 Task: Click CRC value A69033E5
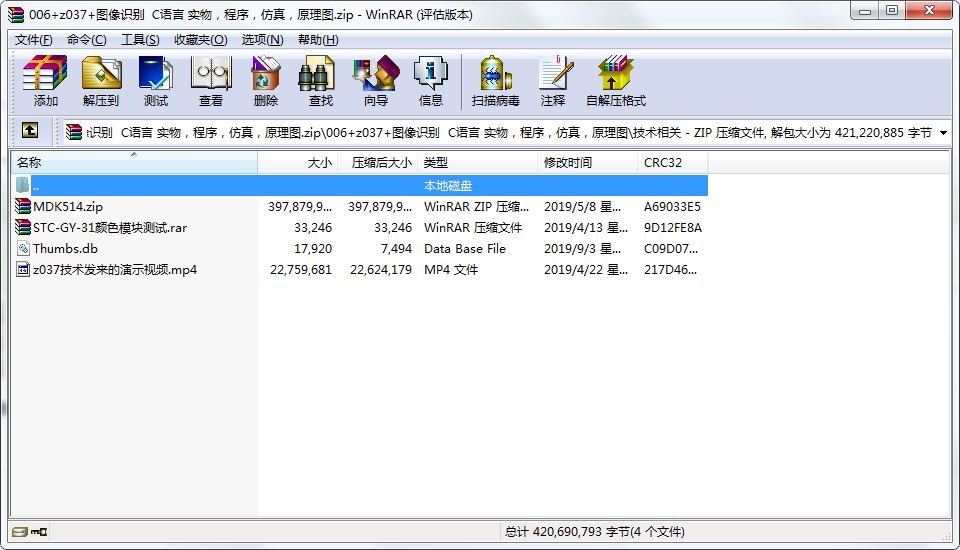click(x=672, y=207)
